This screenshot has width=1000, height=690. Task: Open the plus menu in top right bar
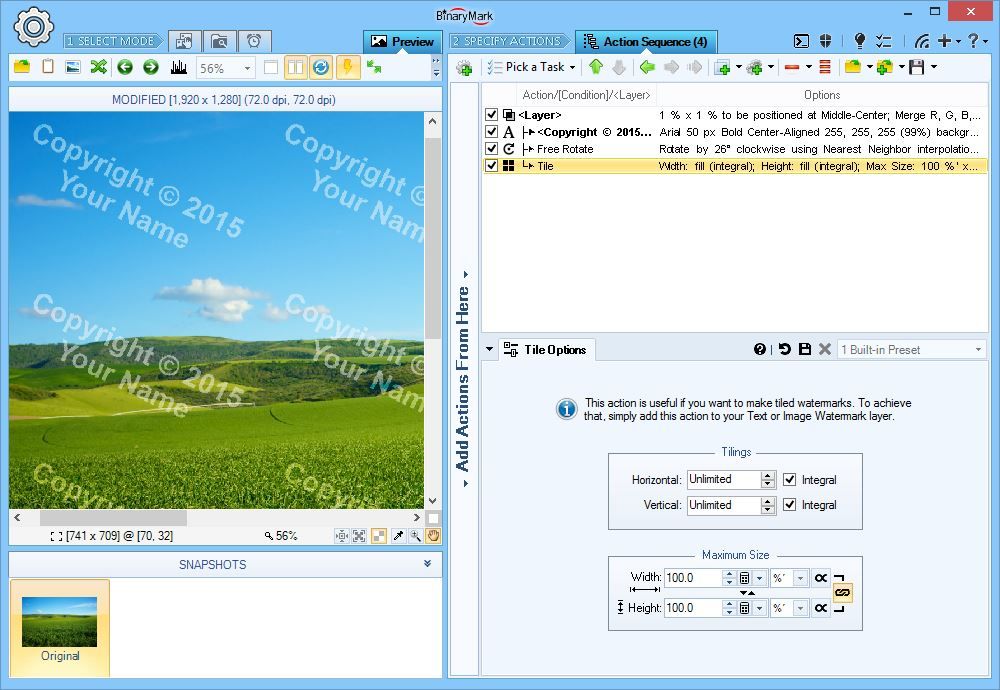[x=949, y=41]
